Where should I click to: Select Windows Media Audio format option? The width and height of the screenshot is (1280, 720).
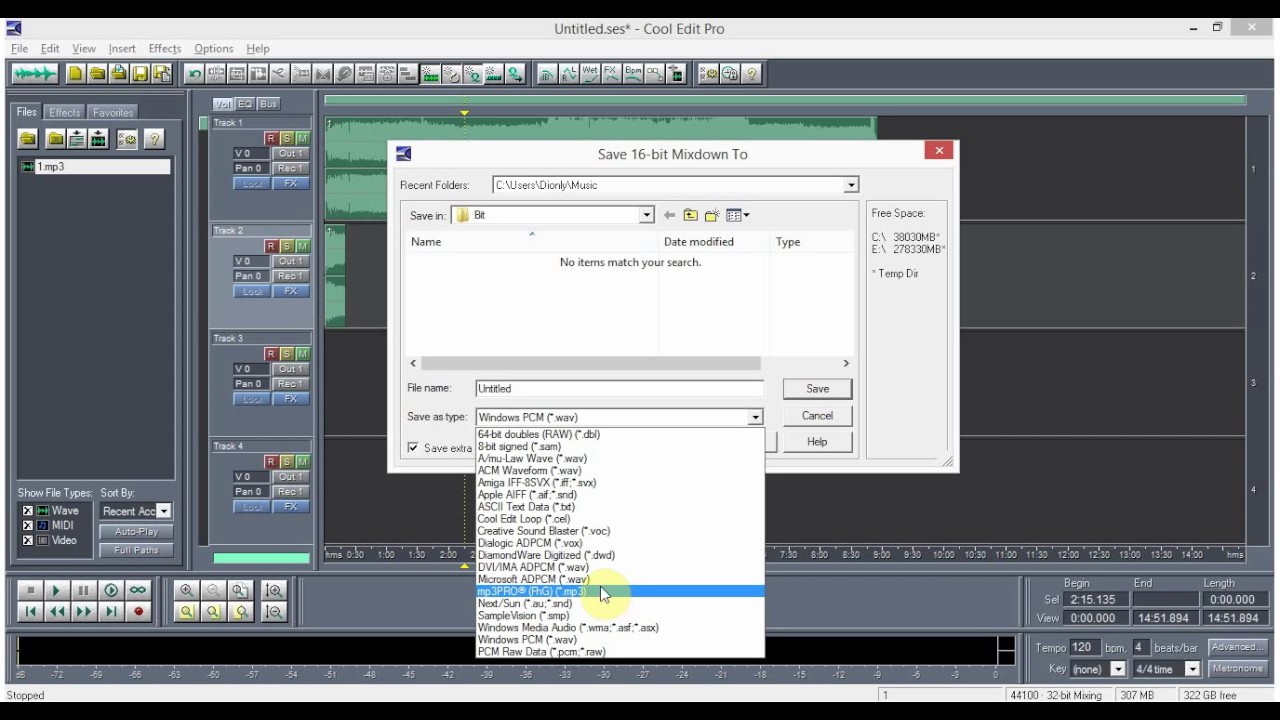pos(620,628)
